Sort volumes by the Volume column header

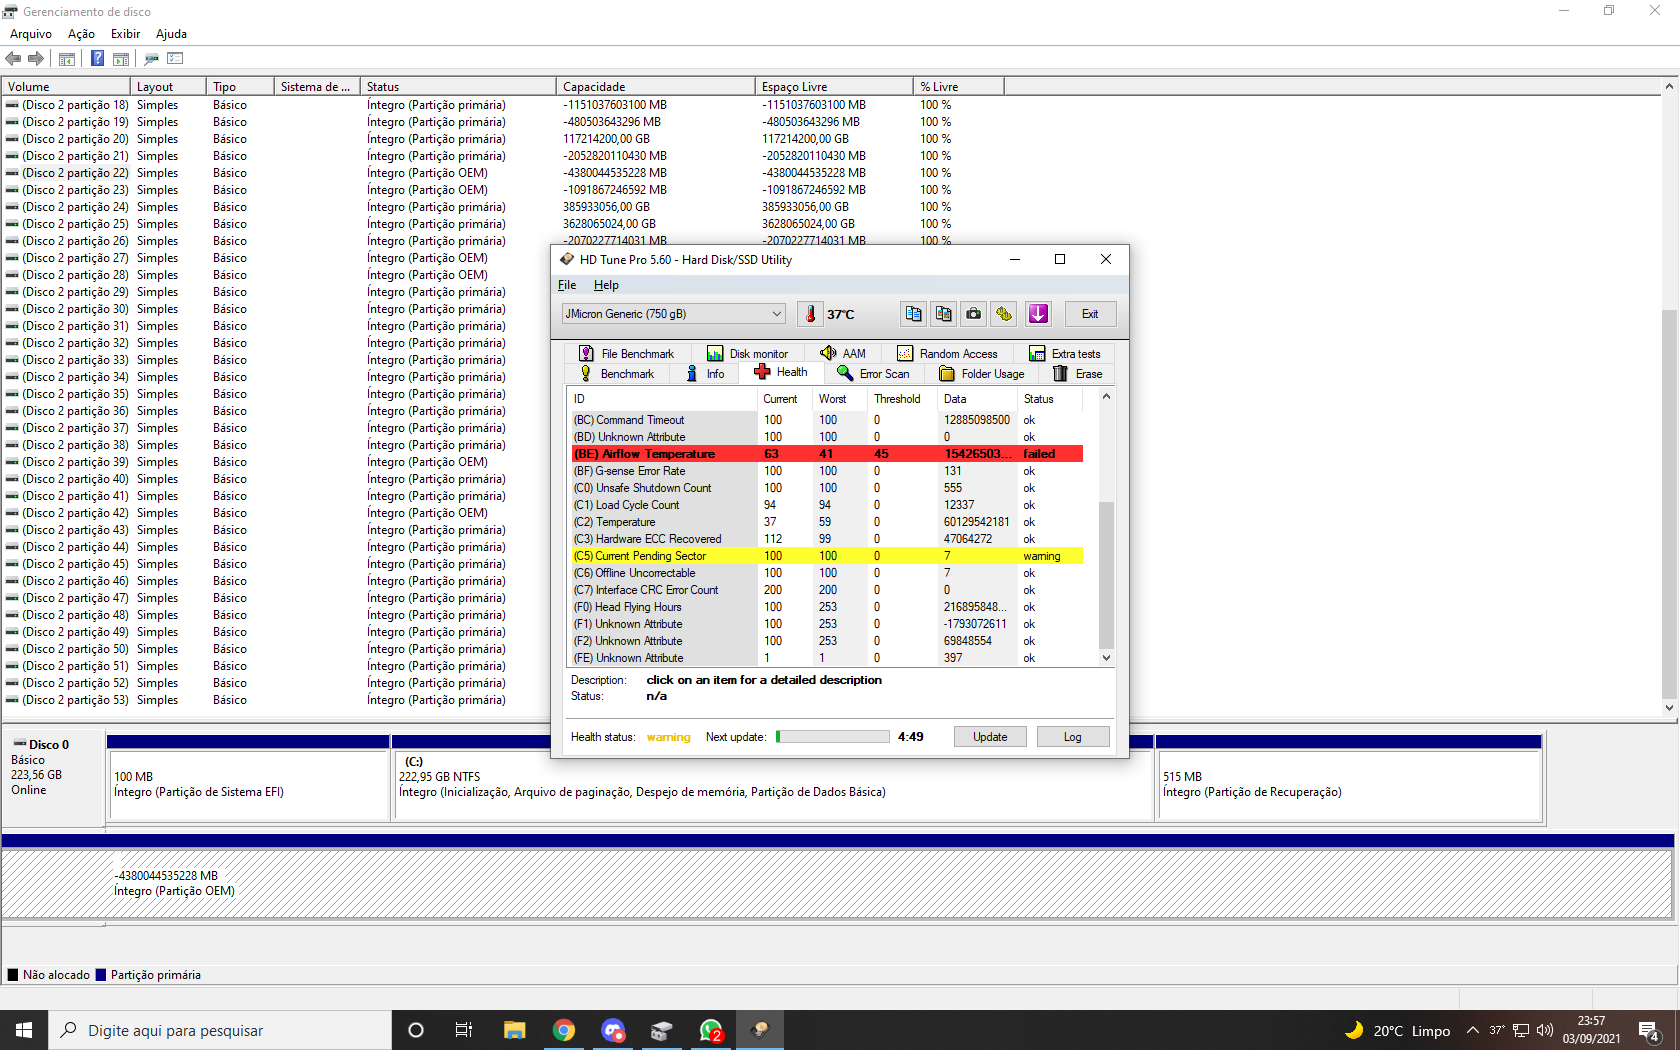point(66,87)
